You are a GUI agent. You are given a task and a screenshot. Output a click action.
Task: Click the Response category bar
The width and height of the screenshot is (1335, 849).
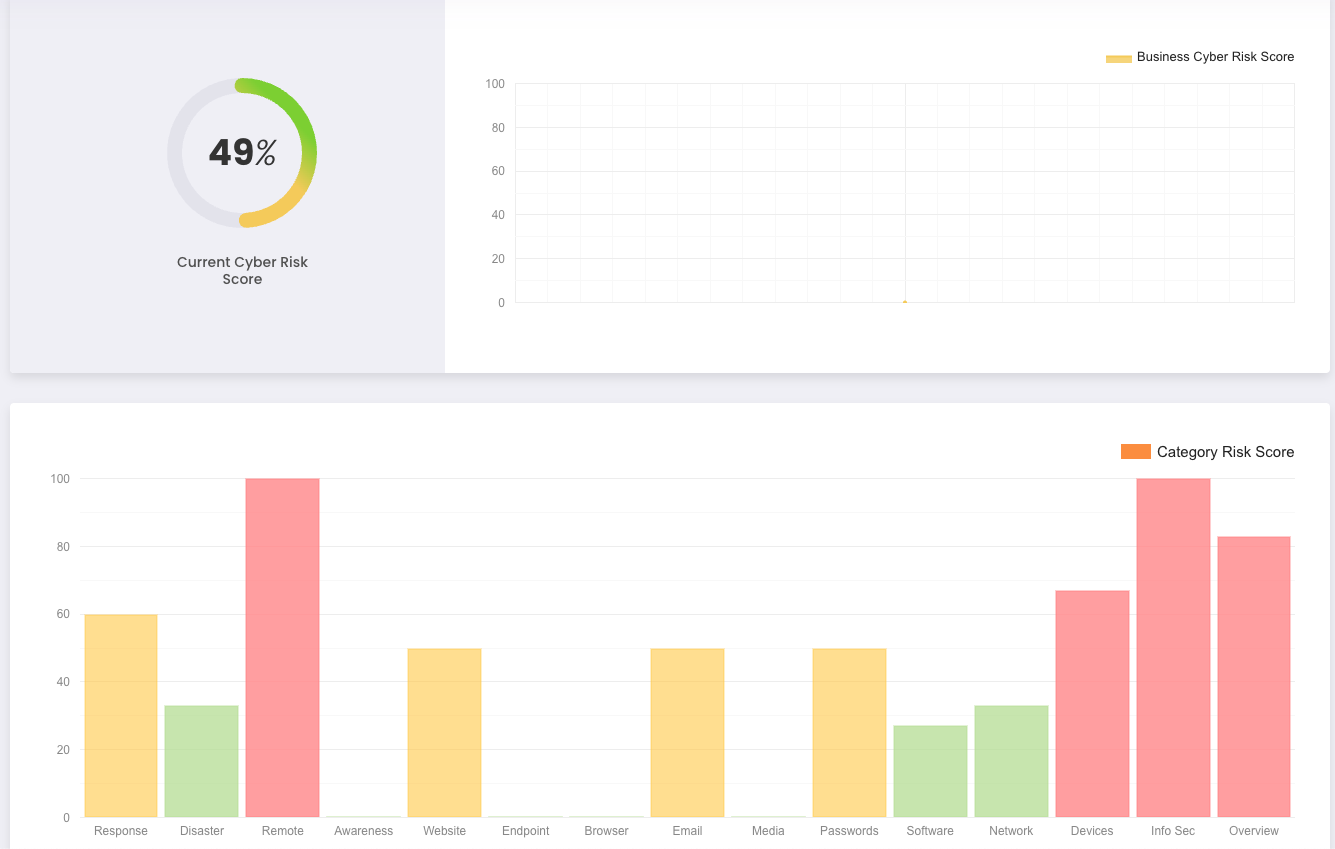click(x=121, y=716)
